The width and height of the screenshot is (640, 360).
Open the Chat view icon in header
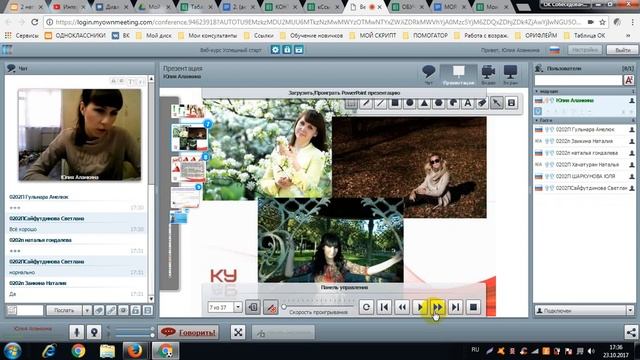pyautogui.click(x=429, y=75)
